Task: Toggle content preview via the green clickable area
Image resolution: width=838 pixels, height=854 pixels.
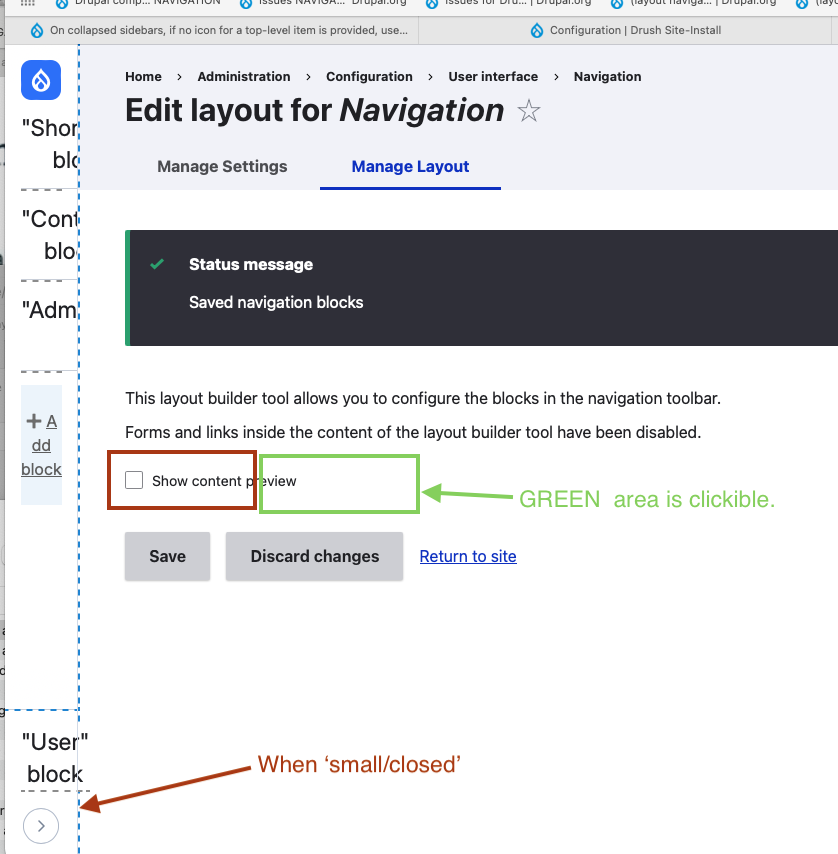Action: (338, 484)
